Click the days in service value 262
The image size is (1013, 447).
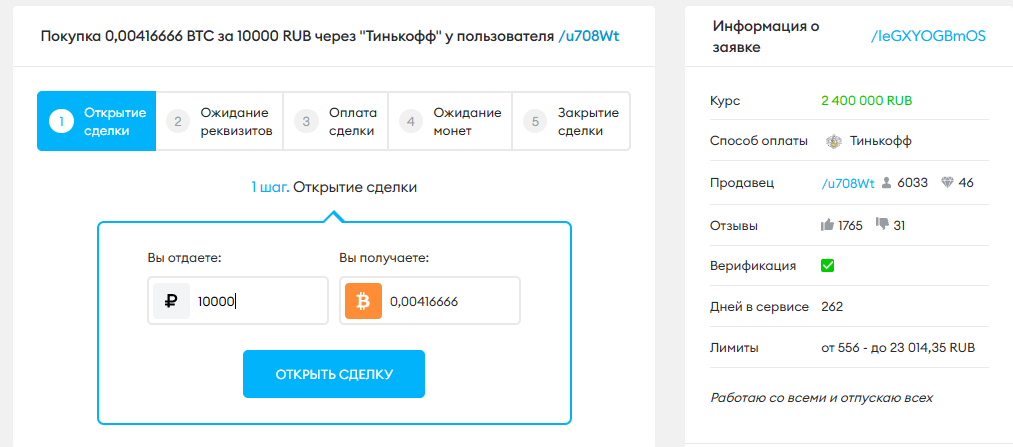(832, 307)
